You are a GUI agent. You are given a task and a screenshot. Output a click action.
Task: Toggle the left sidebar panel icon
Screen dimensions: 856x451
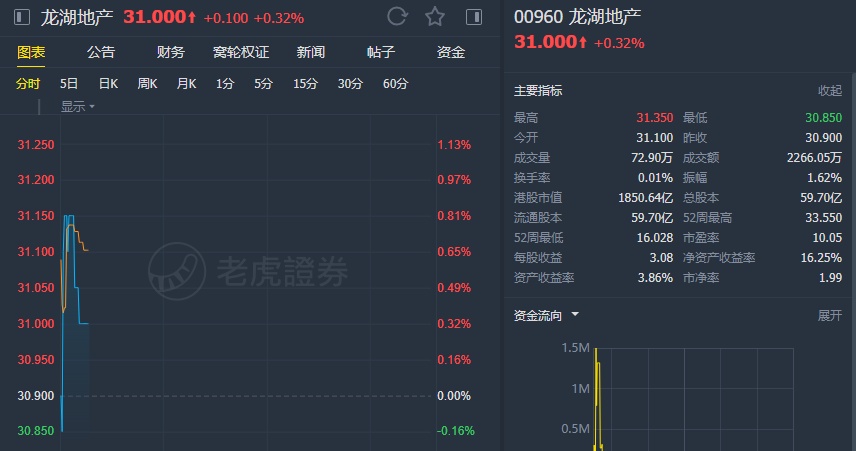(x=22, y=17)
